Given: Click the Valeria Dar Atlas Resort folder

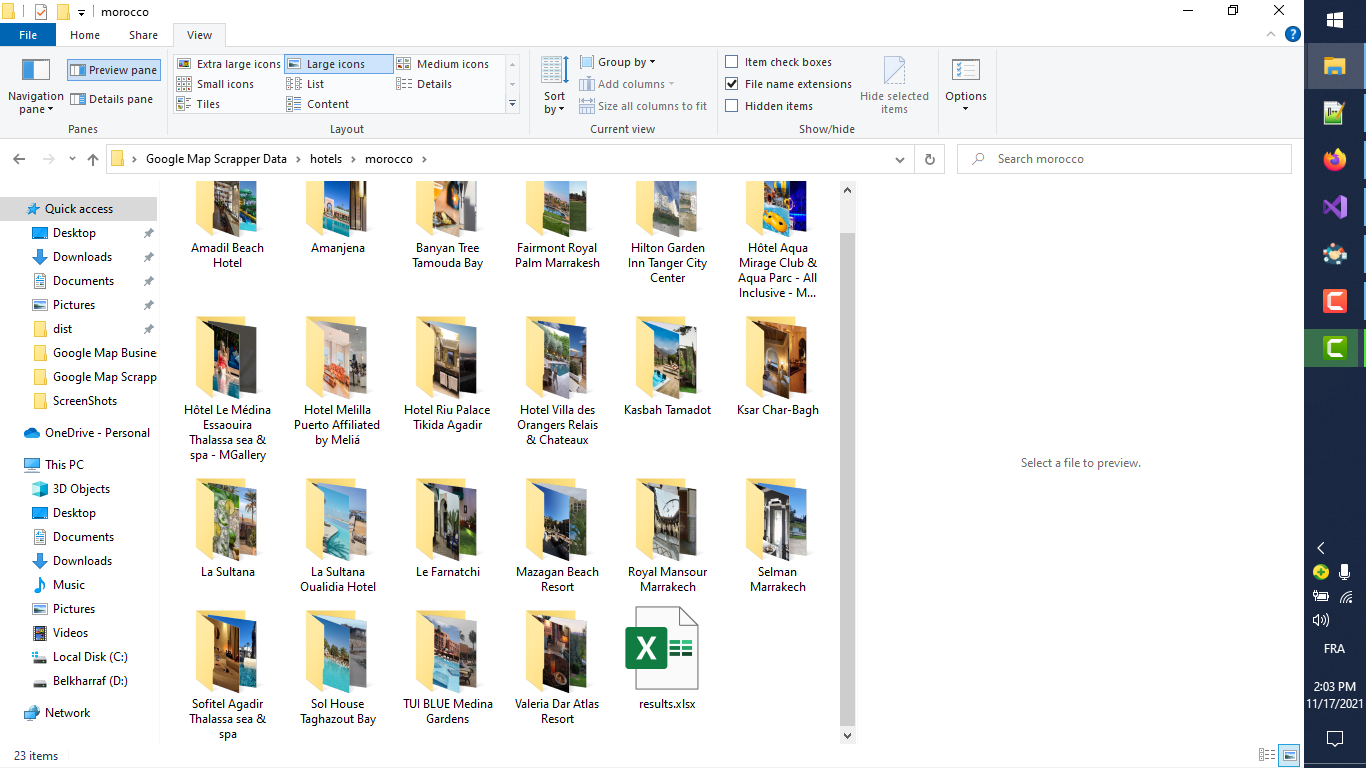Looking at the screenshot, I should [x=558, y=668].
